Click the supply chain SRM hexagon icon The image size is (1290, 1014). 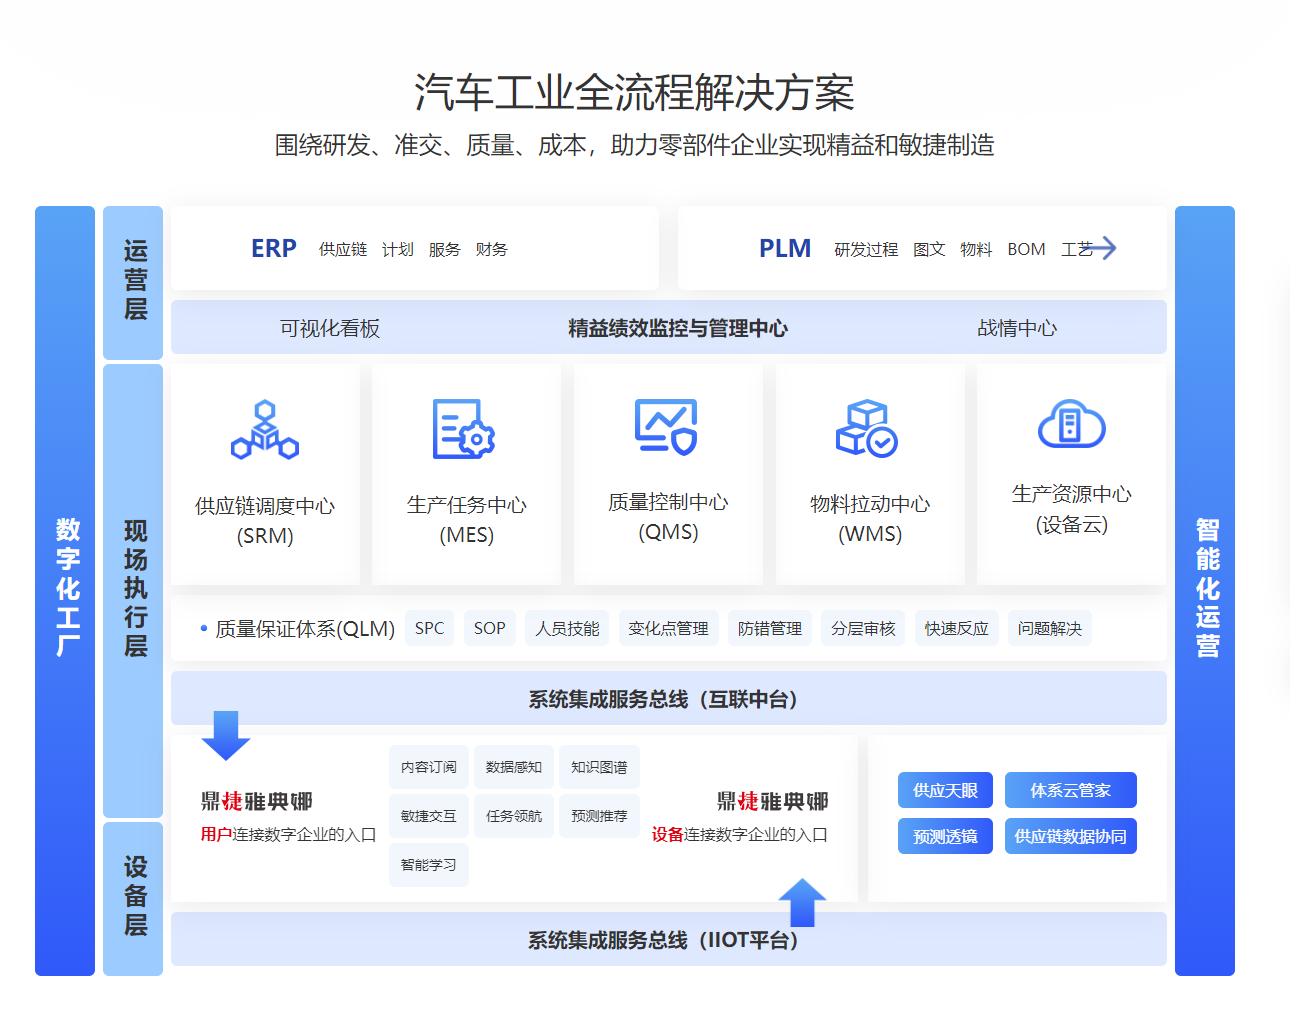pyautogui.click(x=265, y=430)
